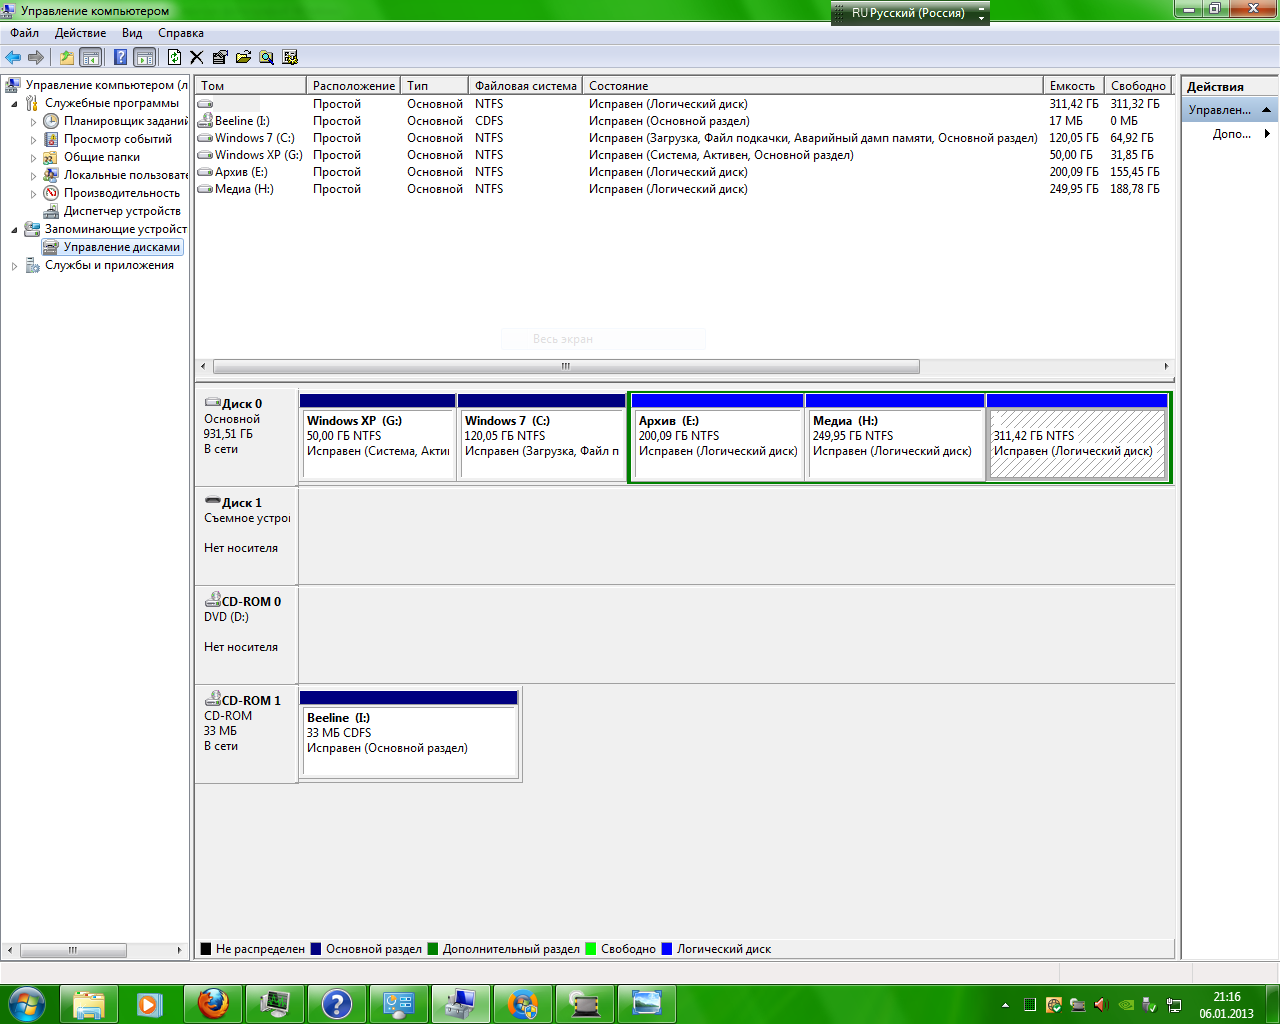Select Диспетчер устройств in the tree

tap(122, 211)
